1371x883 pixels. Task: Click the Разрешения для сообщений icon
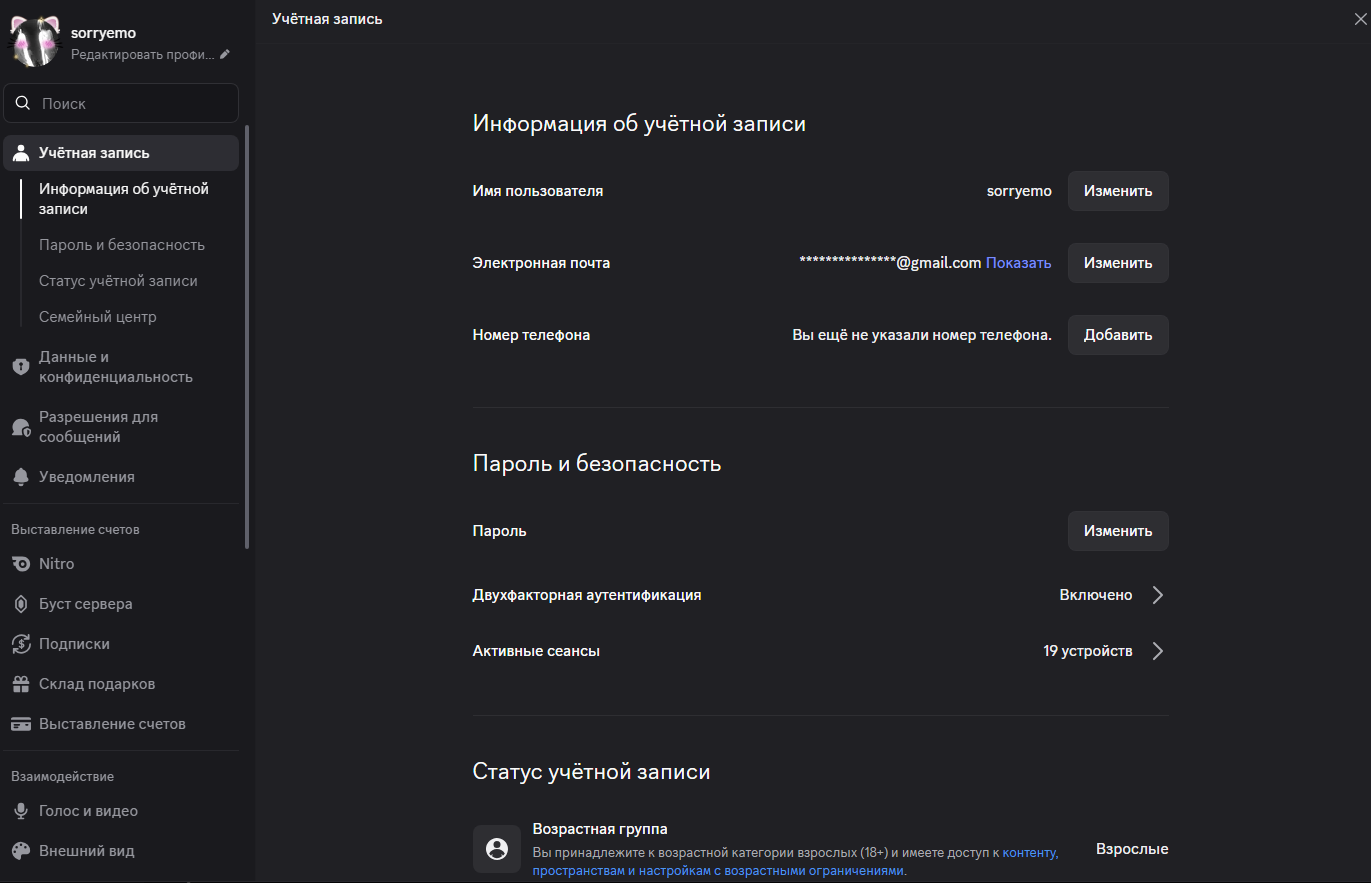click(x=21, y=427)
